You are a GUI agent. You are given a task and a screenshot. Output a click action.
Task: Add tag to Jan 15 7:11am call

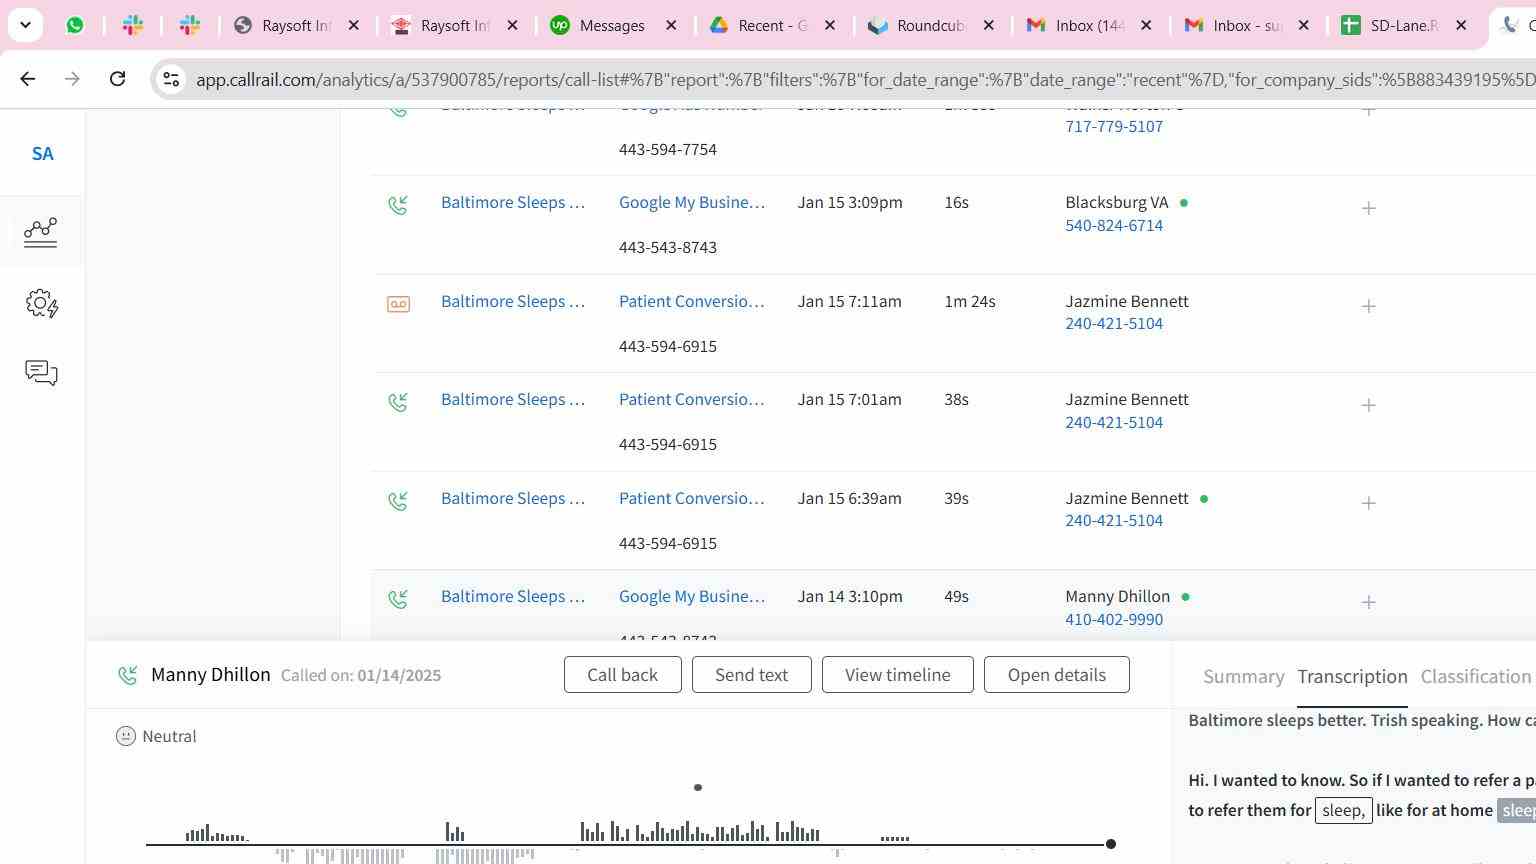pyautogui.click(x=1369, y=306)
